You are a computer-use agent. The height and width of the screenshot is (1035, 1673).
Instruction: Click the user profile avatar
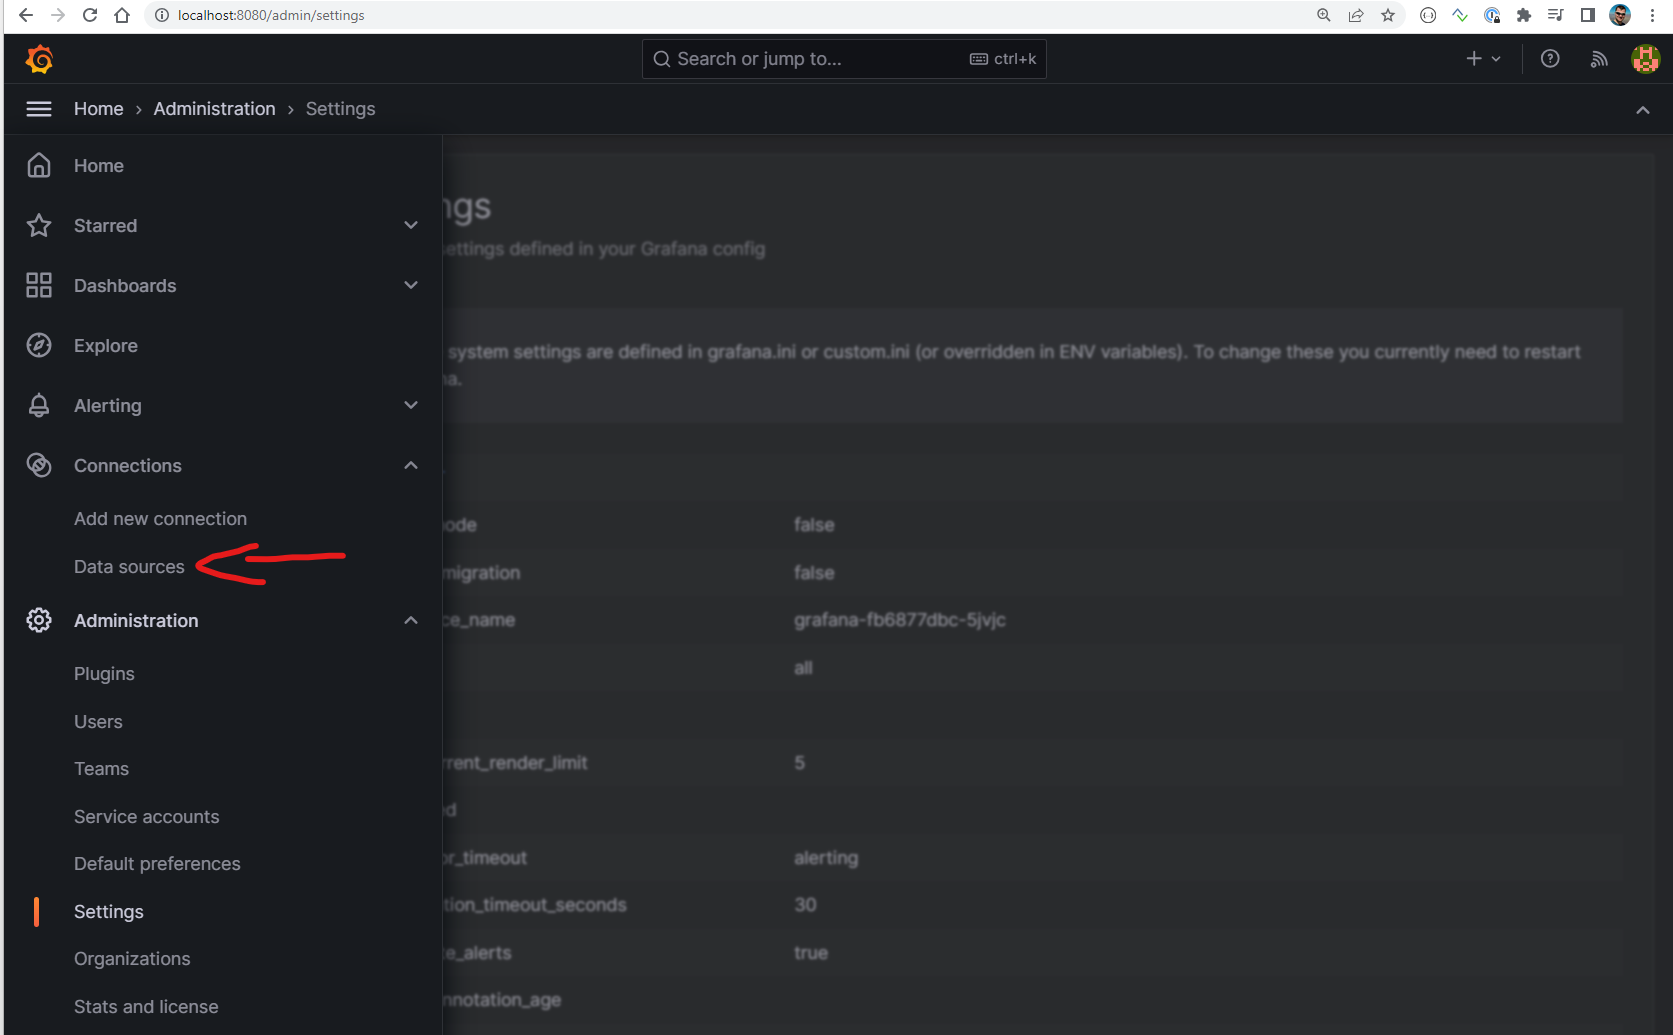point(1645,59)
